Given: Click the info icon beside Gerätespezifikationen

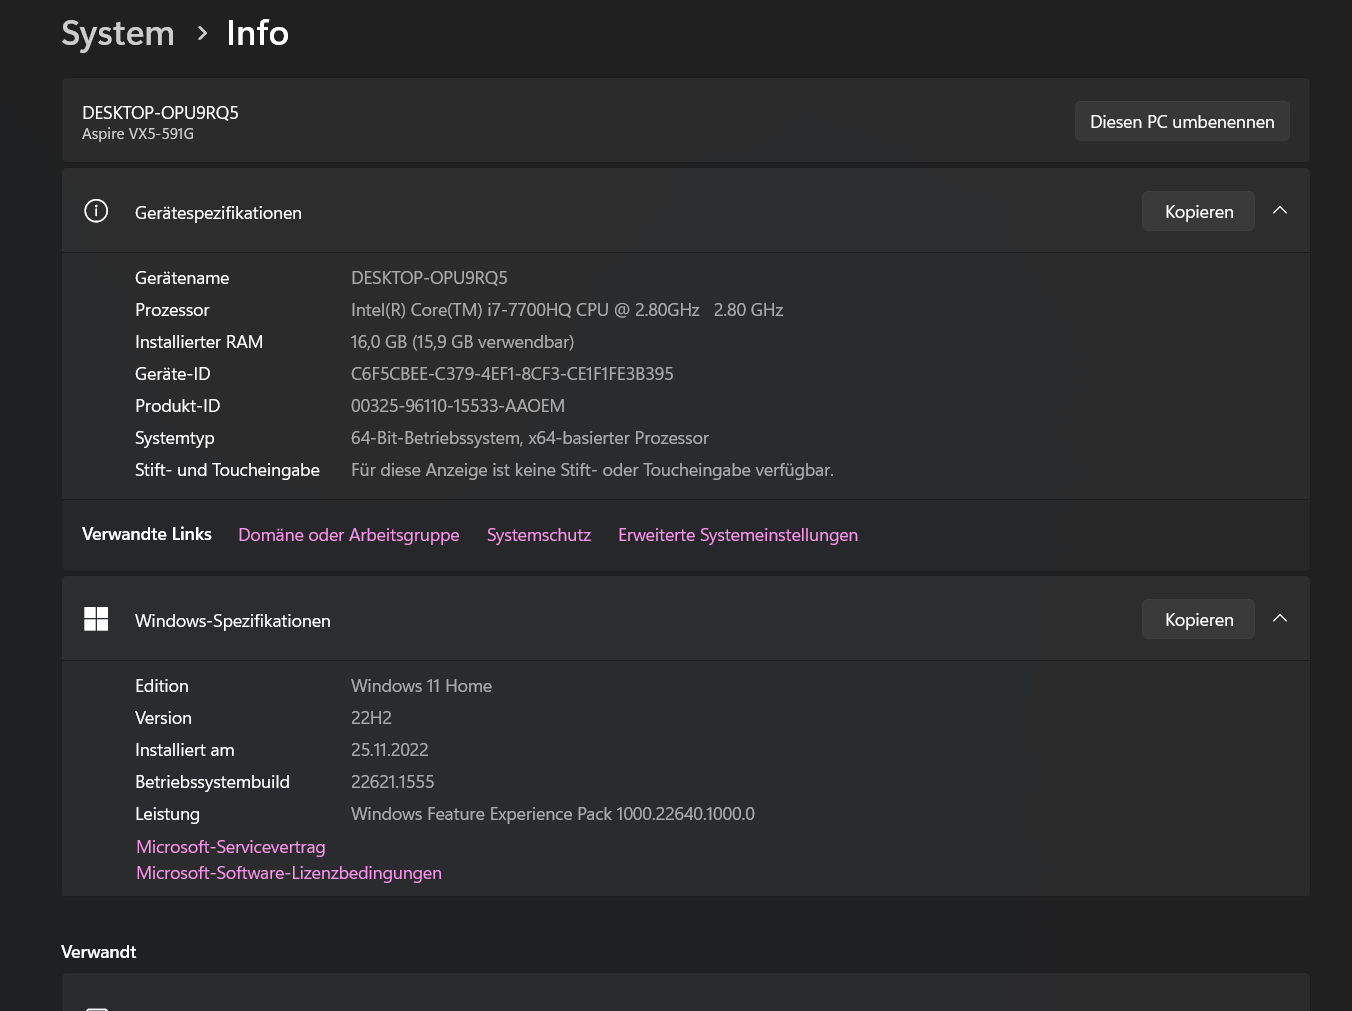Looking at the screenshot, I should click(96, 210).
